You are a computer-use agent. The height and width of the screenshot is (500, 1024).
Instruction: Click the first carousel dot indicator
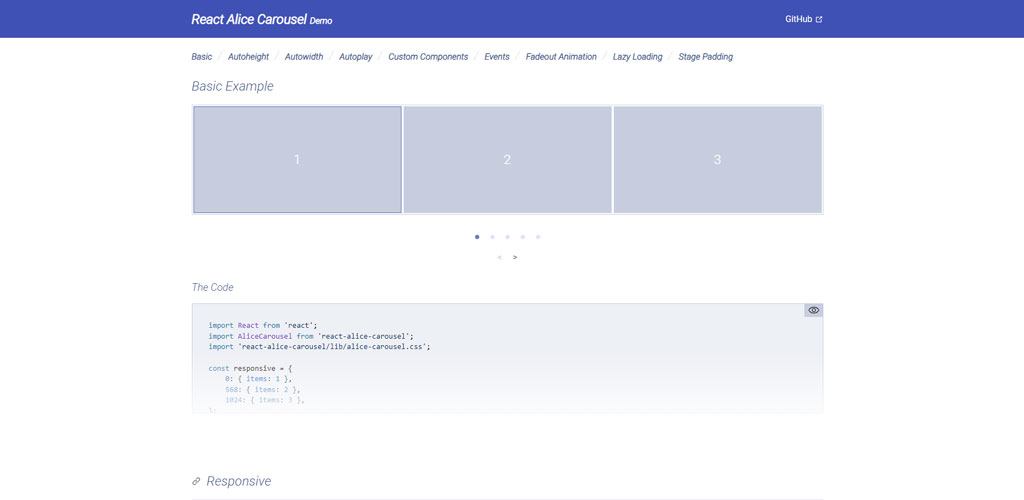477,237
